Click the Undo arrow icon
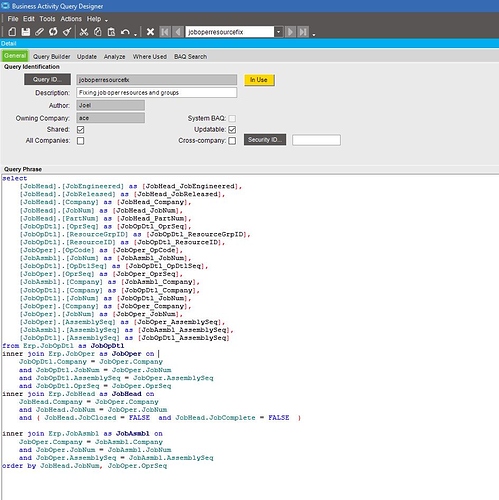Image resolution: width=499 pixels, height=500 pixels. [125, 32]
